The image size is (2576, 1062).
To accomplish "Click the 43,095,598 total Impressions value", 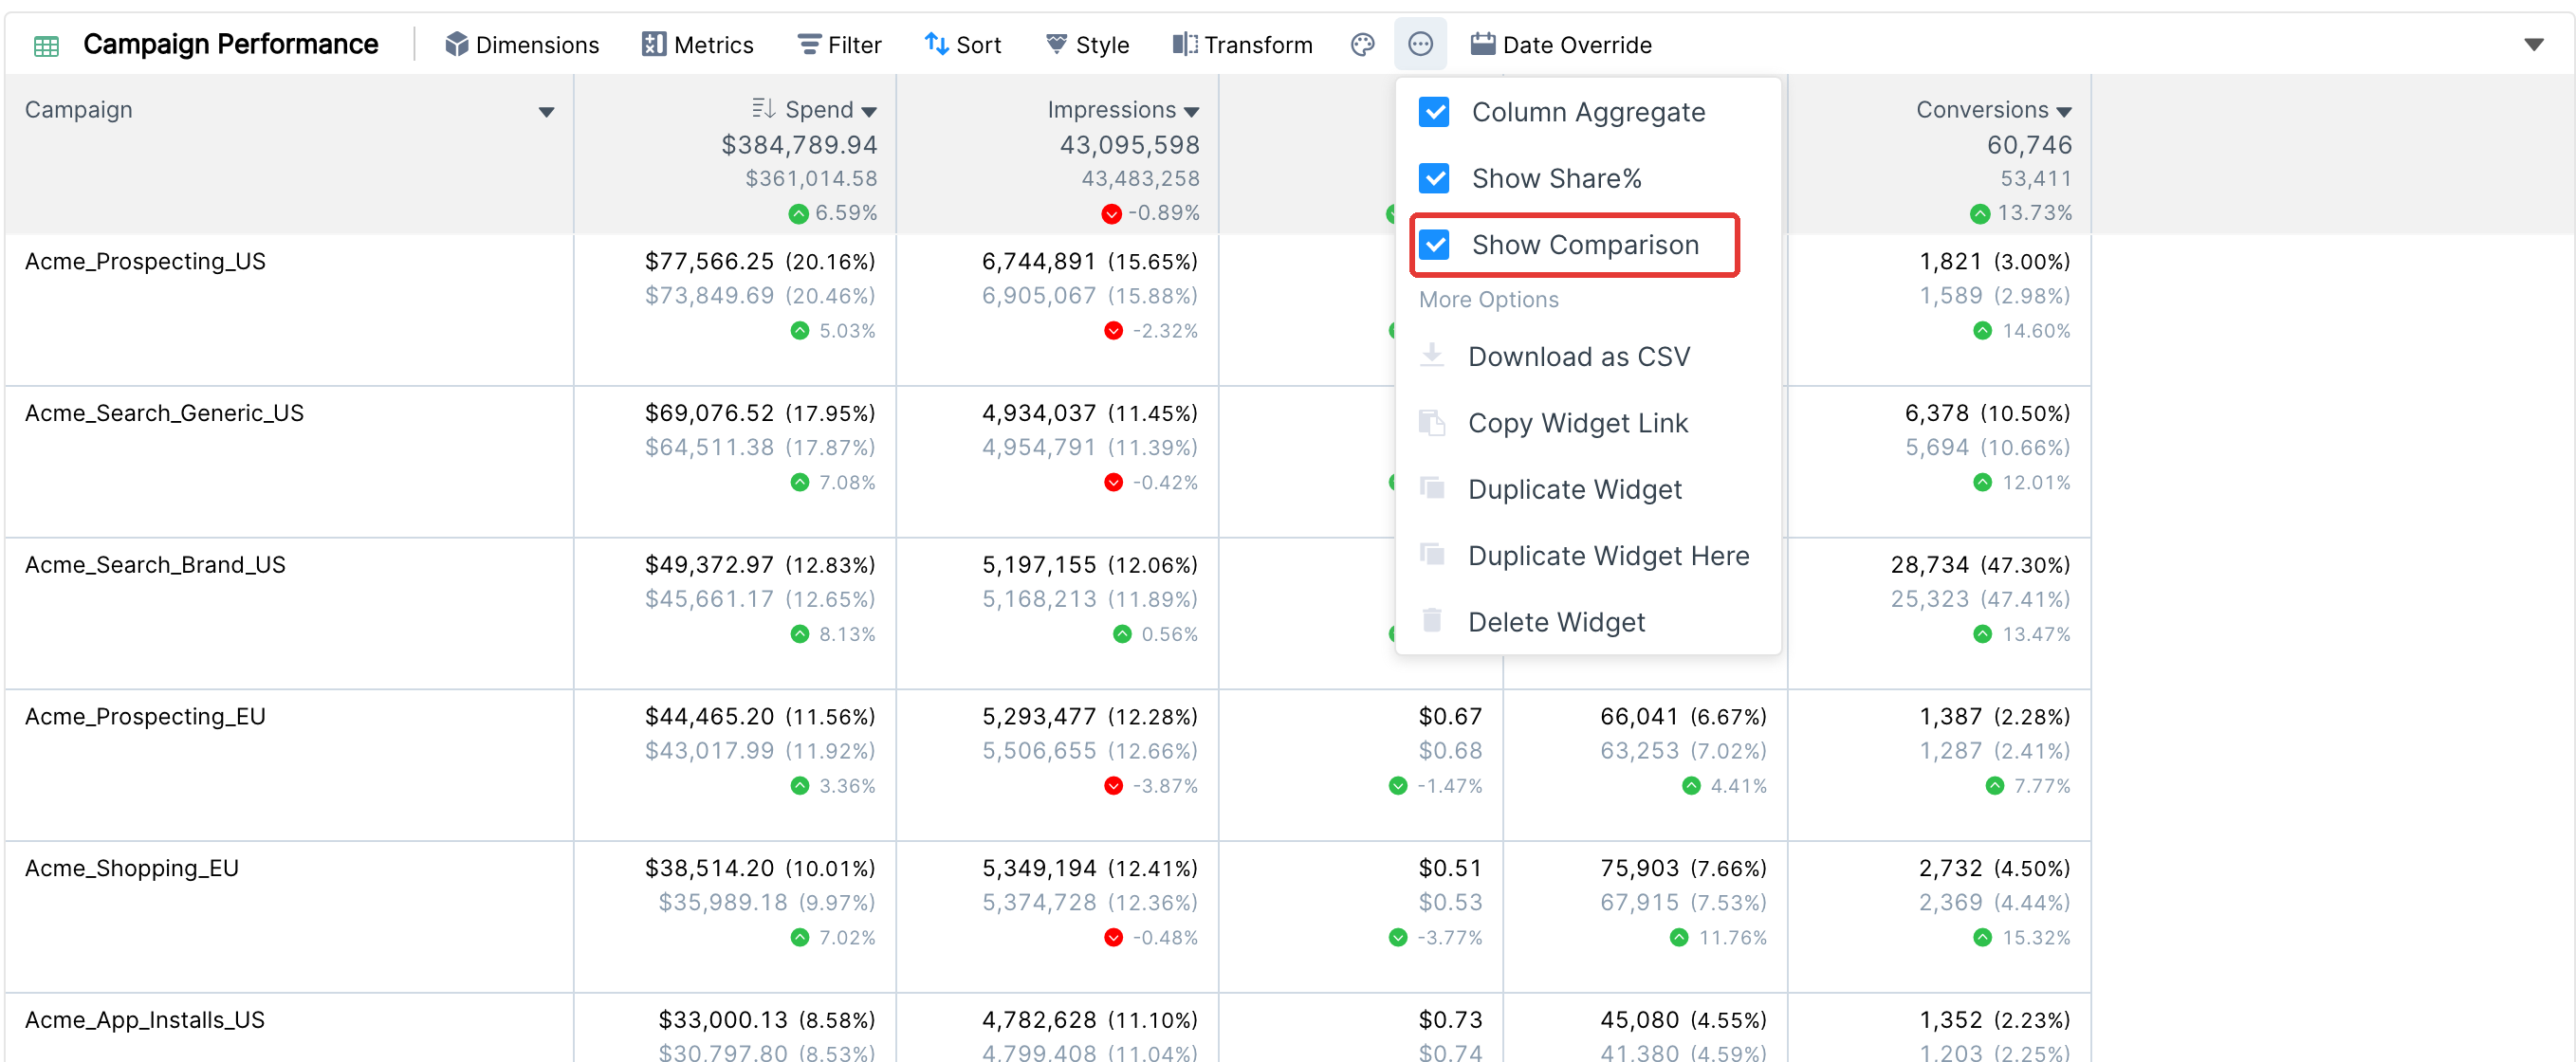I will click(1129, 145).
